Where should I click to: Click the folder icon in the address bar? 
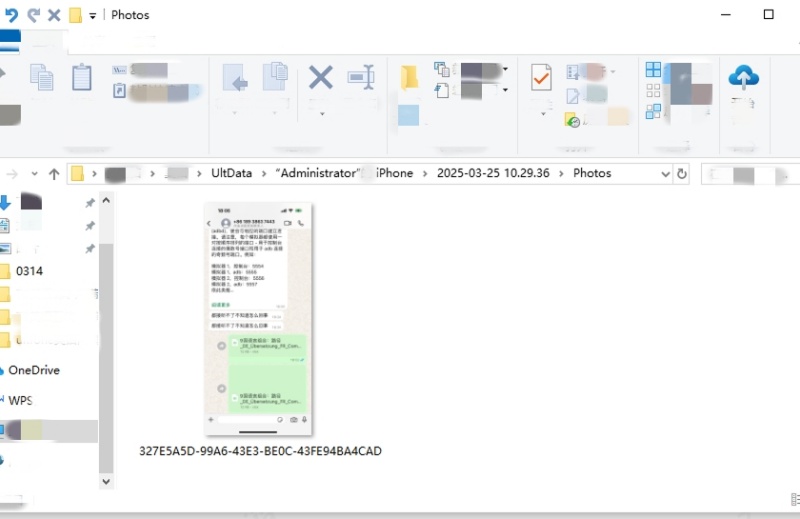pyautogui.click(x=77, y=174)
